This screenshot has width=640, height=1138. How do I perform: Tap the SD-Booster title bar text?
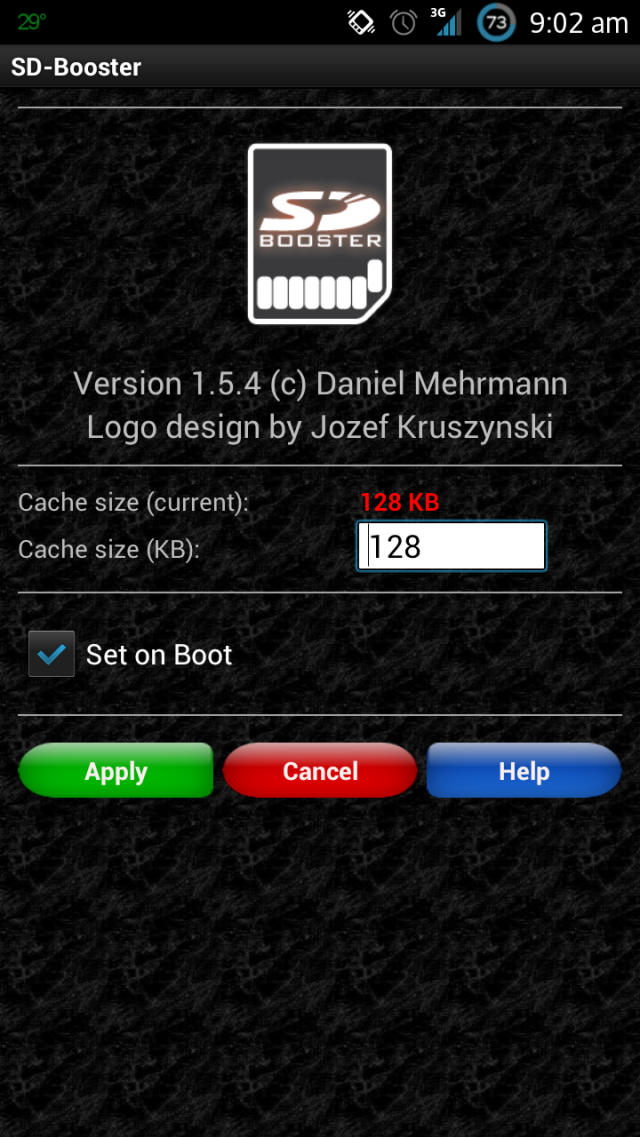[x=76, y=67]
